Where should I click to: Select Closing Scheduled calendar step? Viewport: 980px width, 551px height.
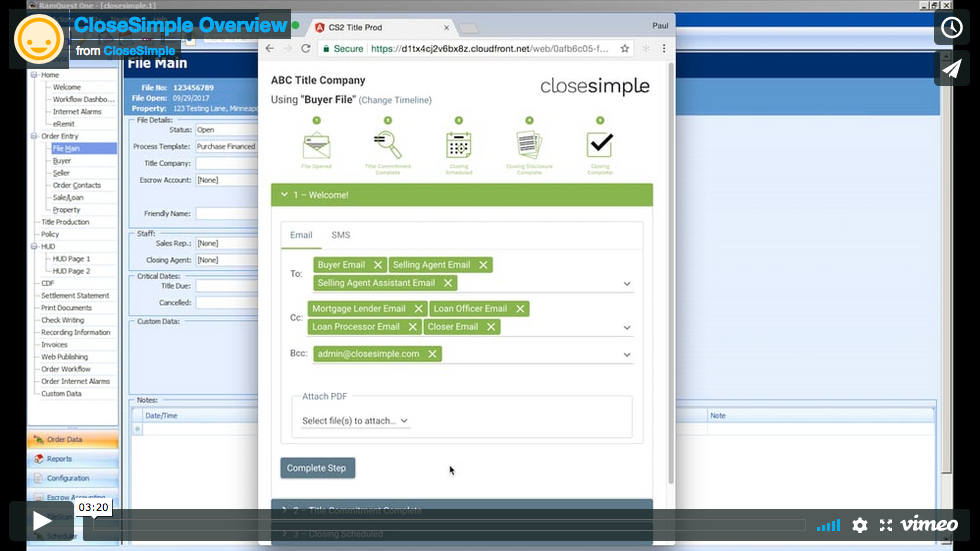coord(459,147)
